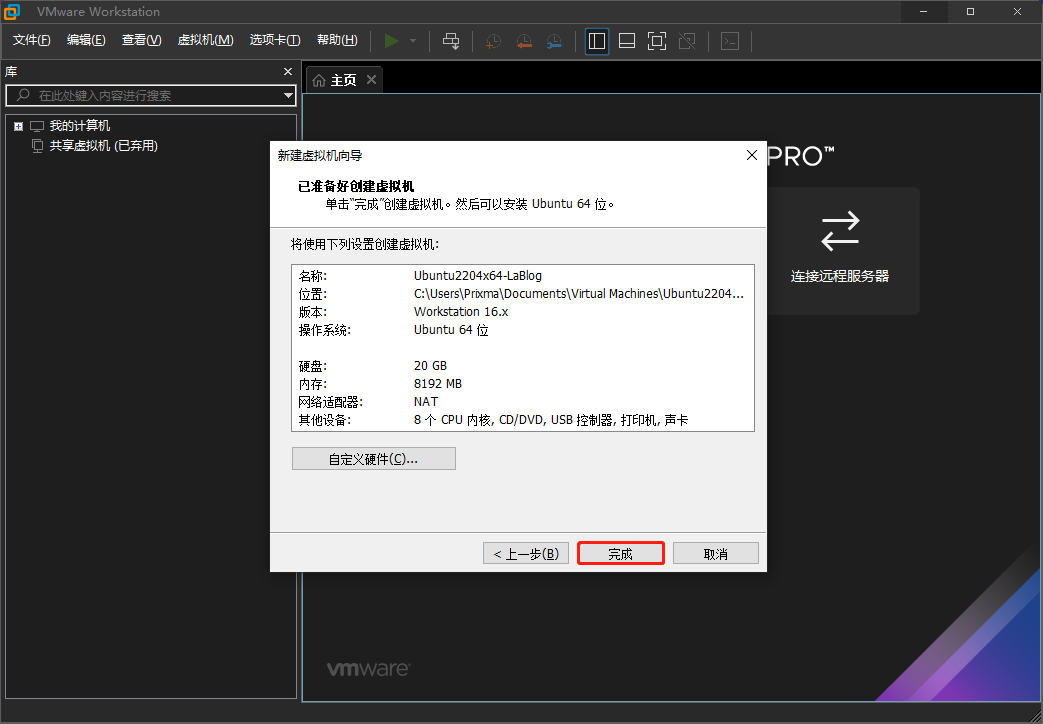Maximize the VMware Workstation window
Screen dimensions: 1043x724
(970, 11)
